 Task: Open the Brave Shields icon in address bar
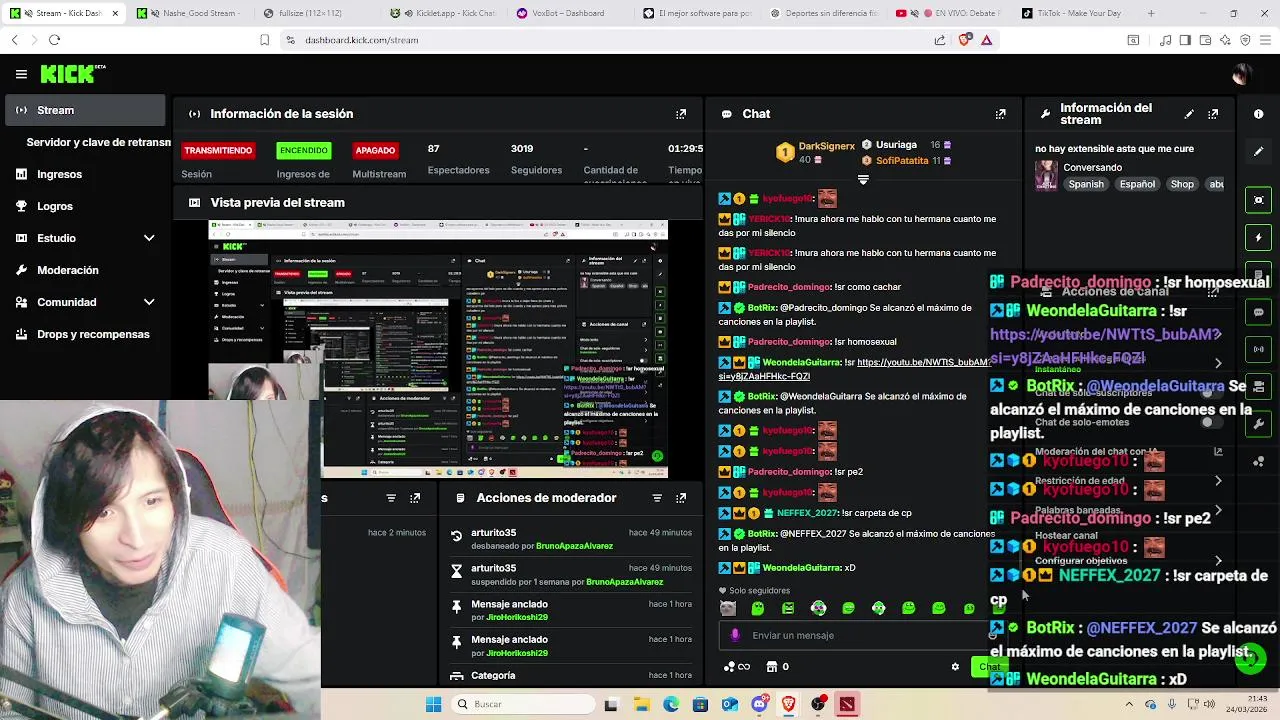964,40
